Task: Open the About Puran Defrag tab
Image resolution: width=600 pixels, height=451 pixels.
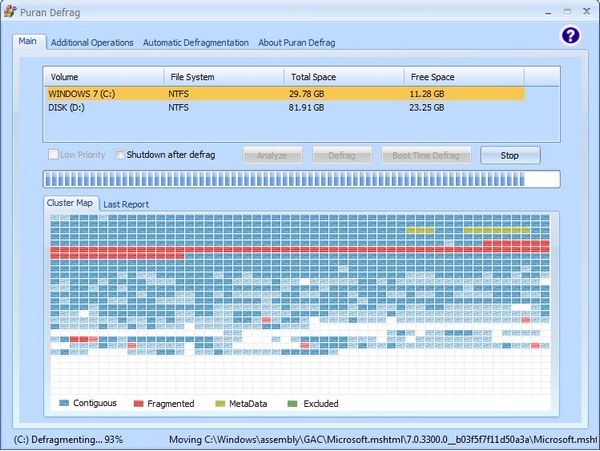Action: coord(297,42)
